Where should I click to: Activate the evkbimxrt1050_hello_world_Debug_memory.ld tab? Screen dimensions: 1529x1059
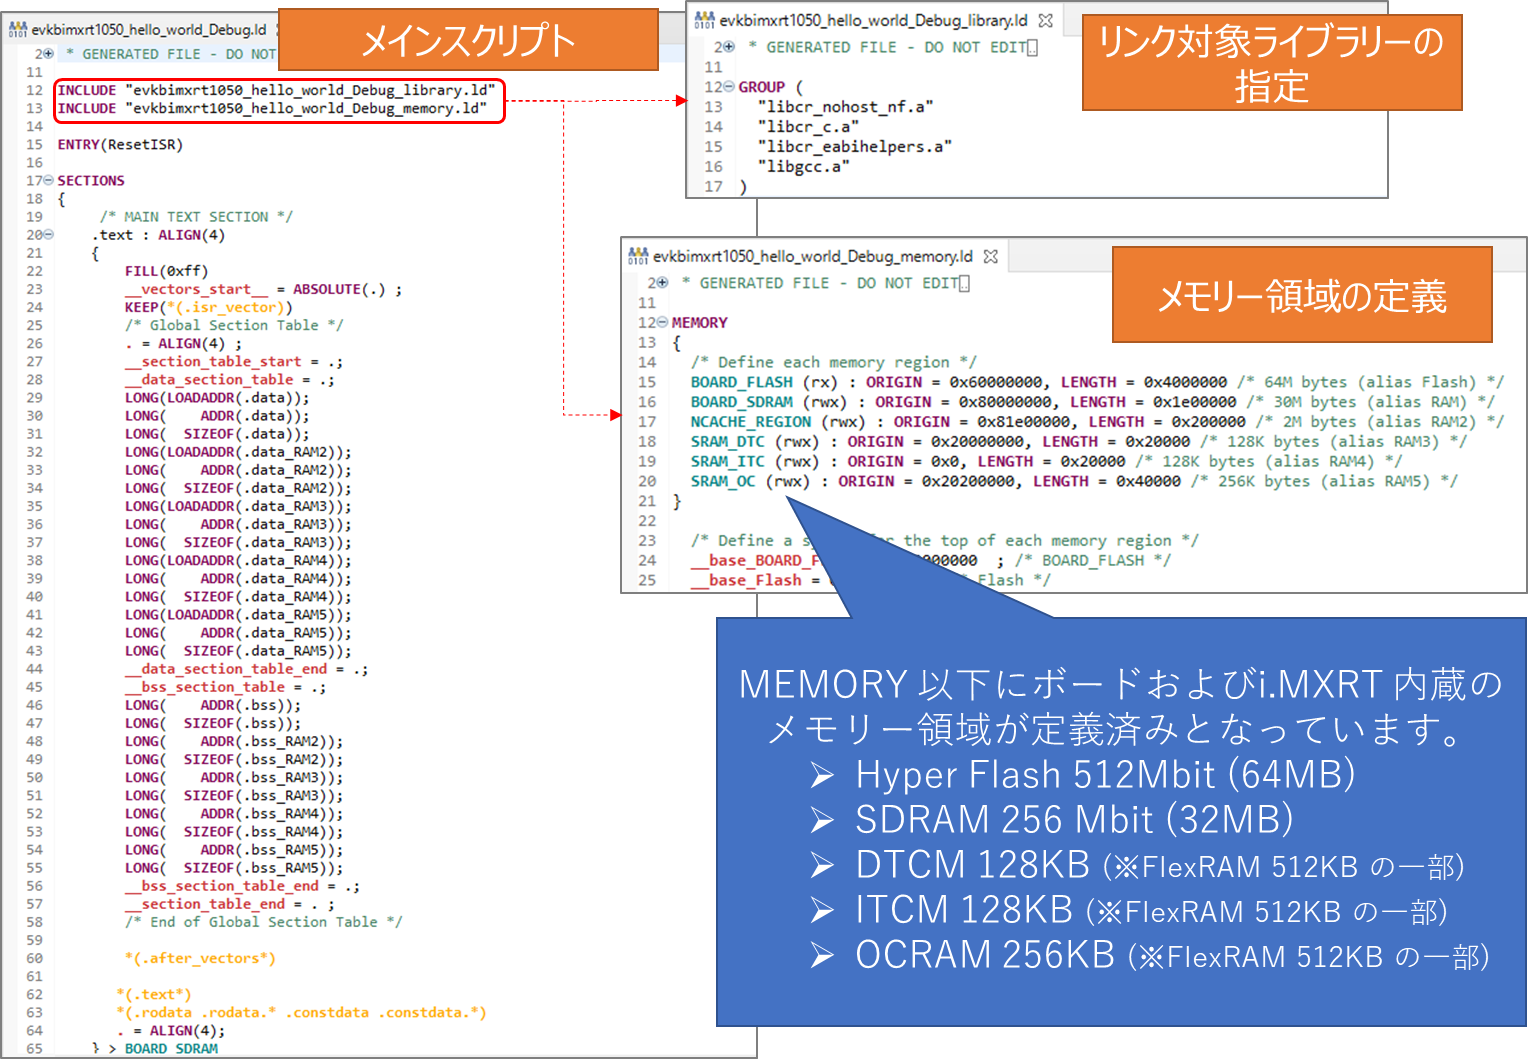[x=812, y=256]
